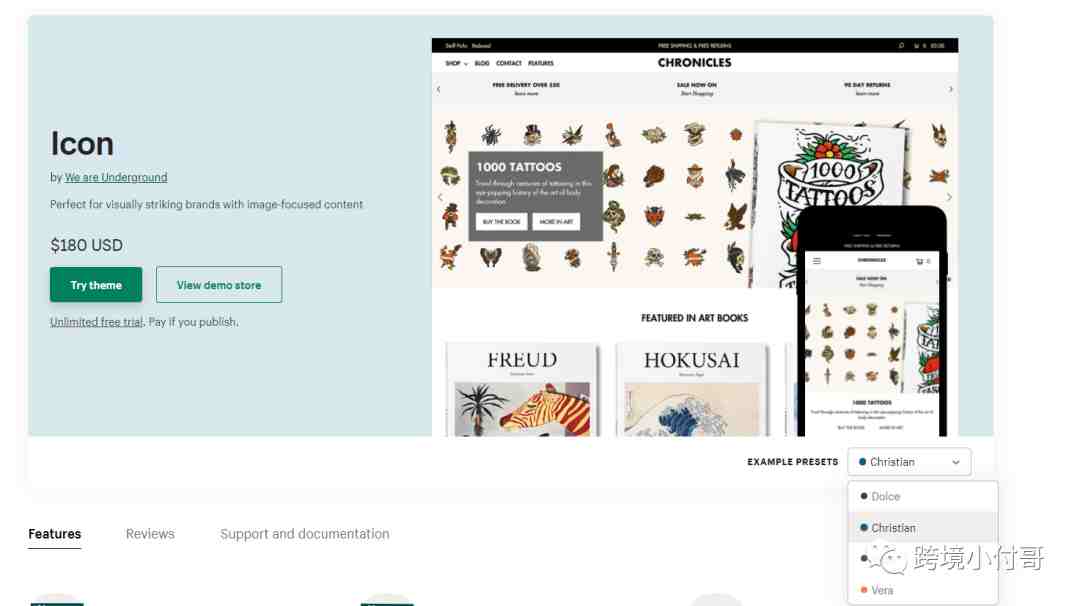The image size is (1080, 606).
Task: Click the search icon in the Chronicles preview header
Action: [x=900, y=45]
